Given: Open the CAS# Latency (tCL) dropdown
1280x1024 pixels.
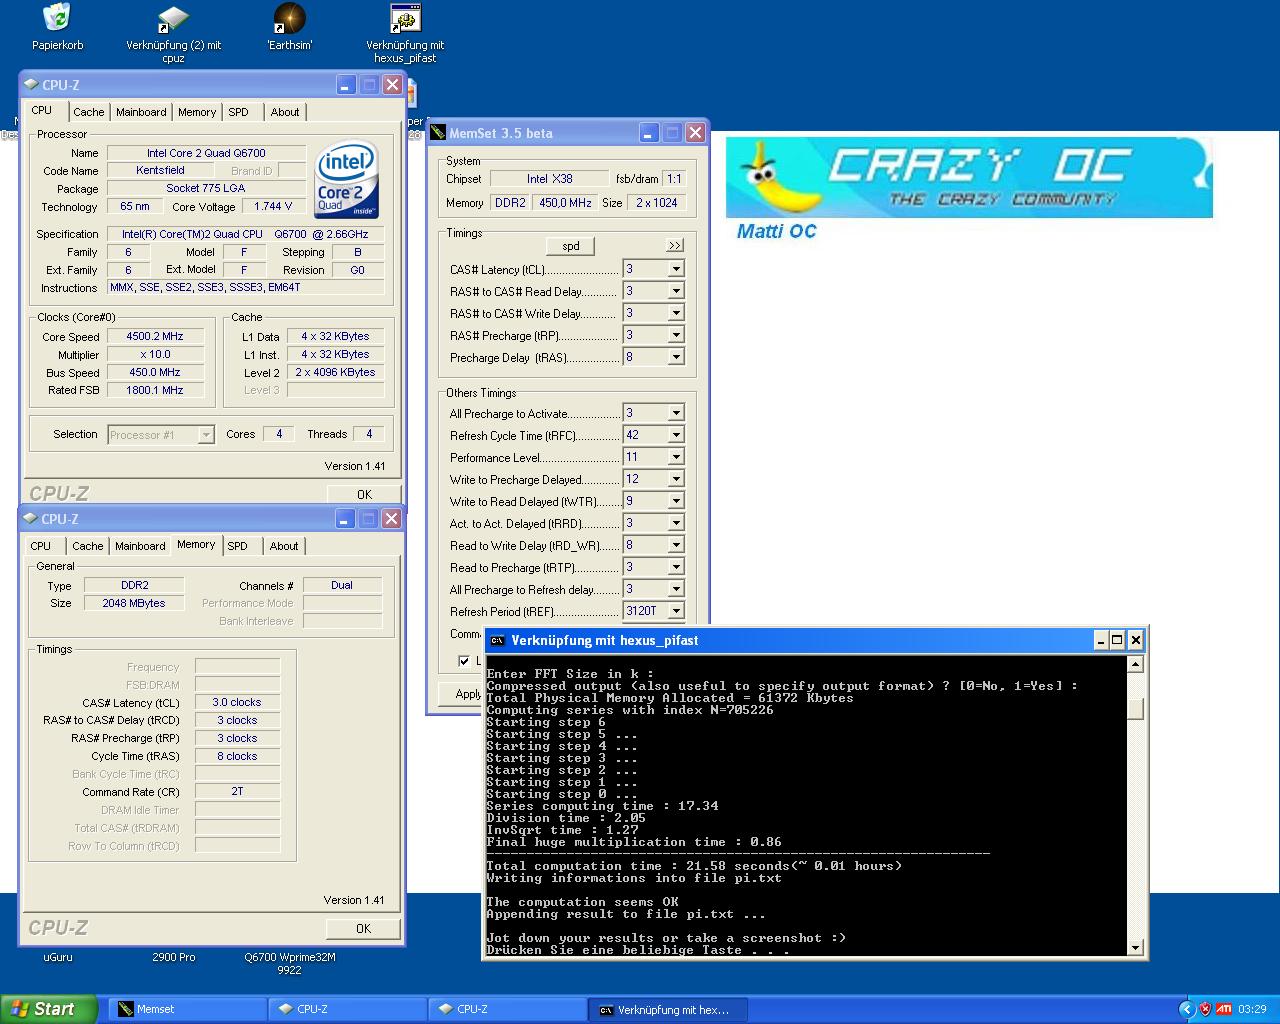Looking at the screenshot, I should tap(676, 269).
